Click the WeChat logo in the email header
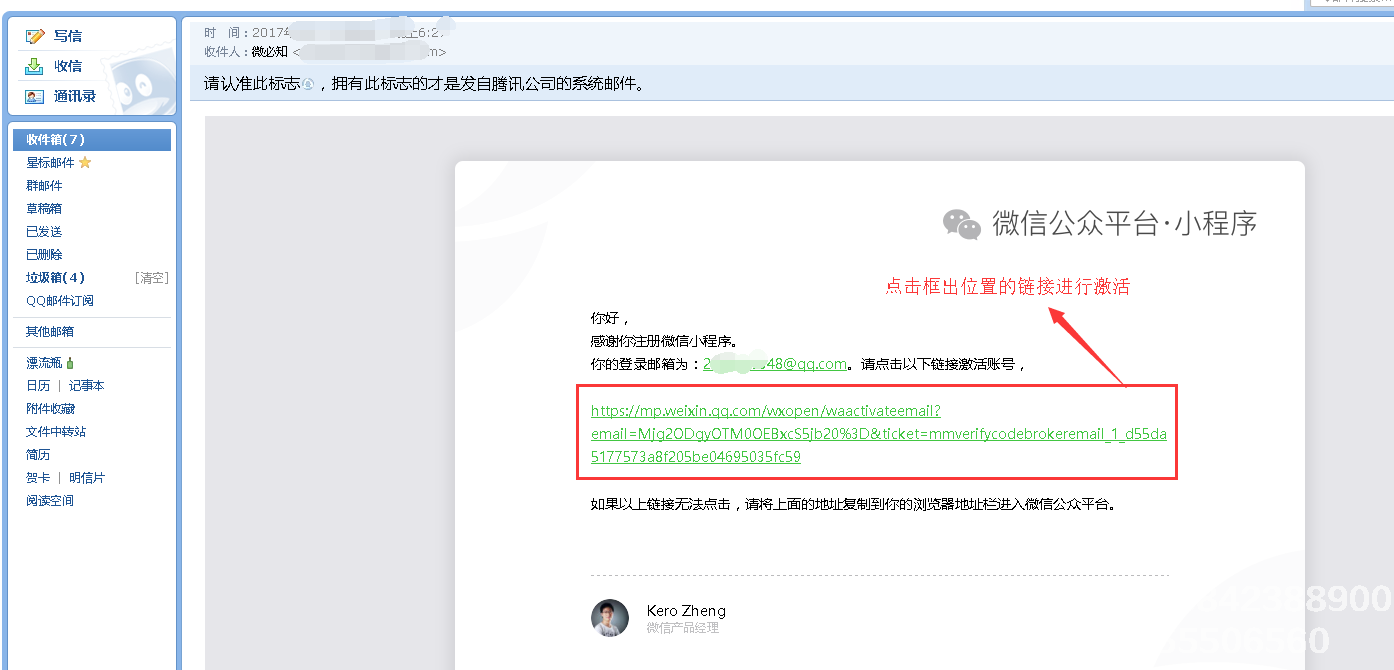 point(961,224)
